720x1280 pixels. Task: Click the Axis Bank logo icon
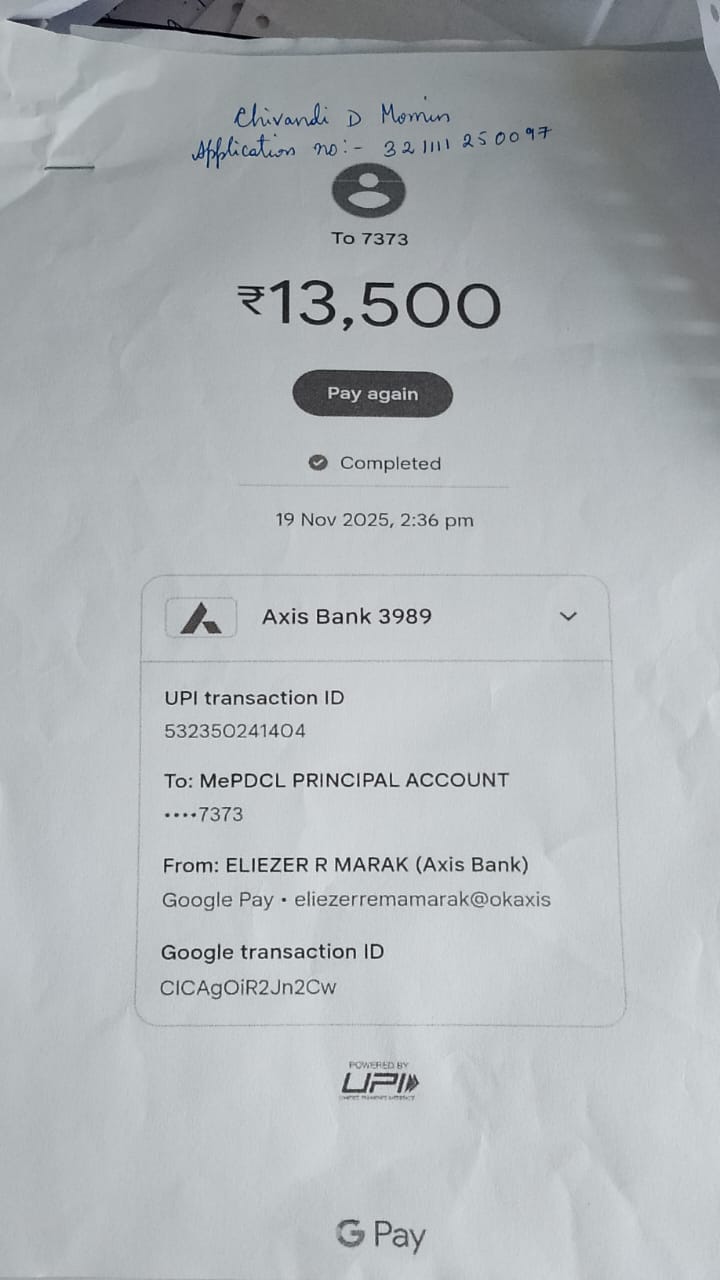tap(201, 618)
